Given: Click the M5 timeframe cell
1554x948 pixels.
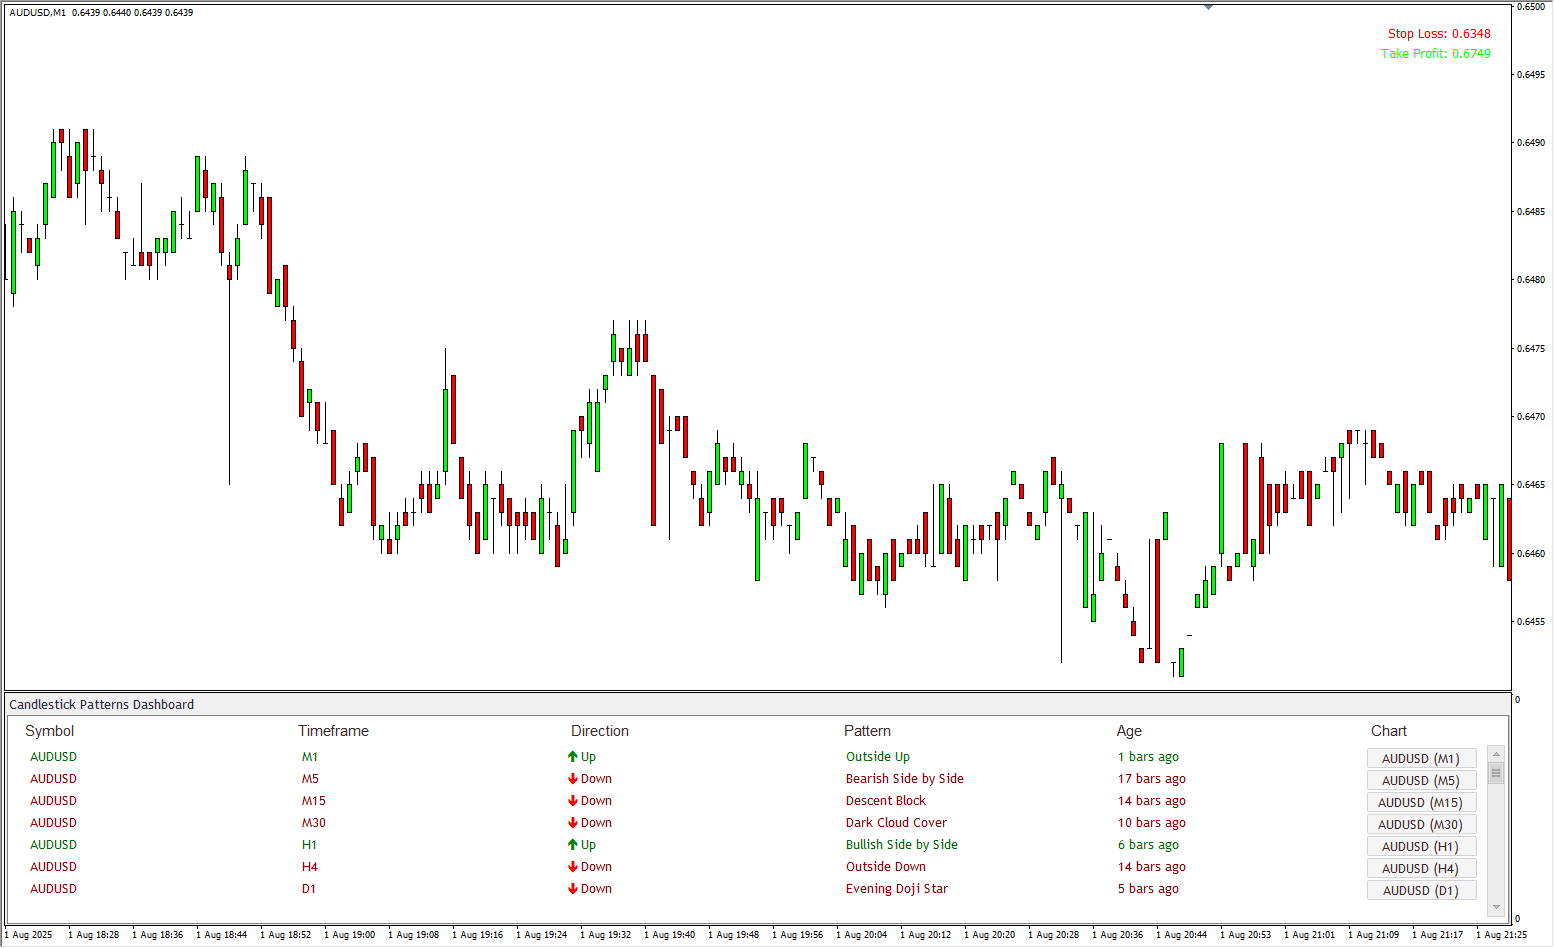Looking at the screenshot, I should (311, 779).
